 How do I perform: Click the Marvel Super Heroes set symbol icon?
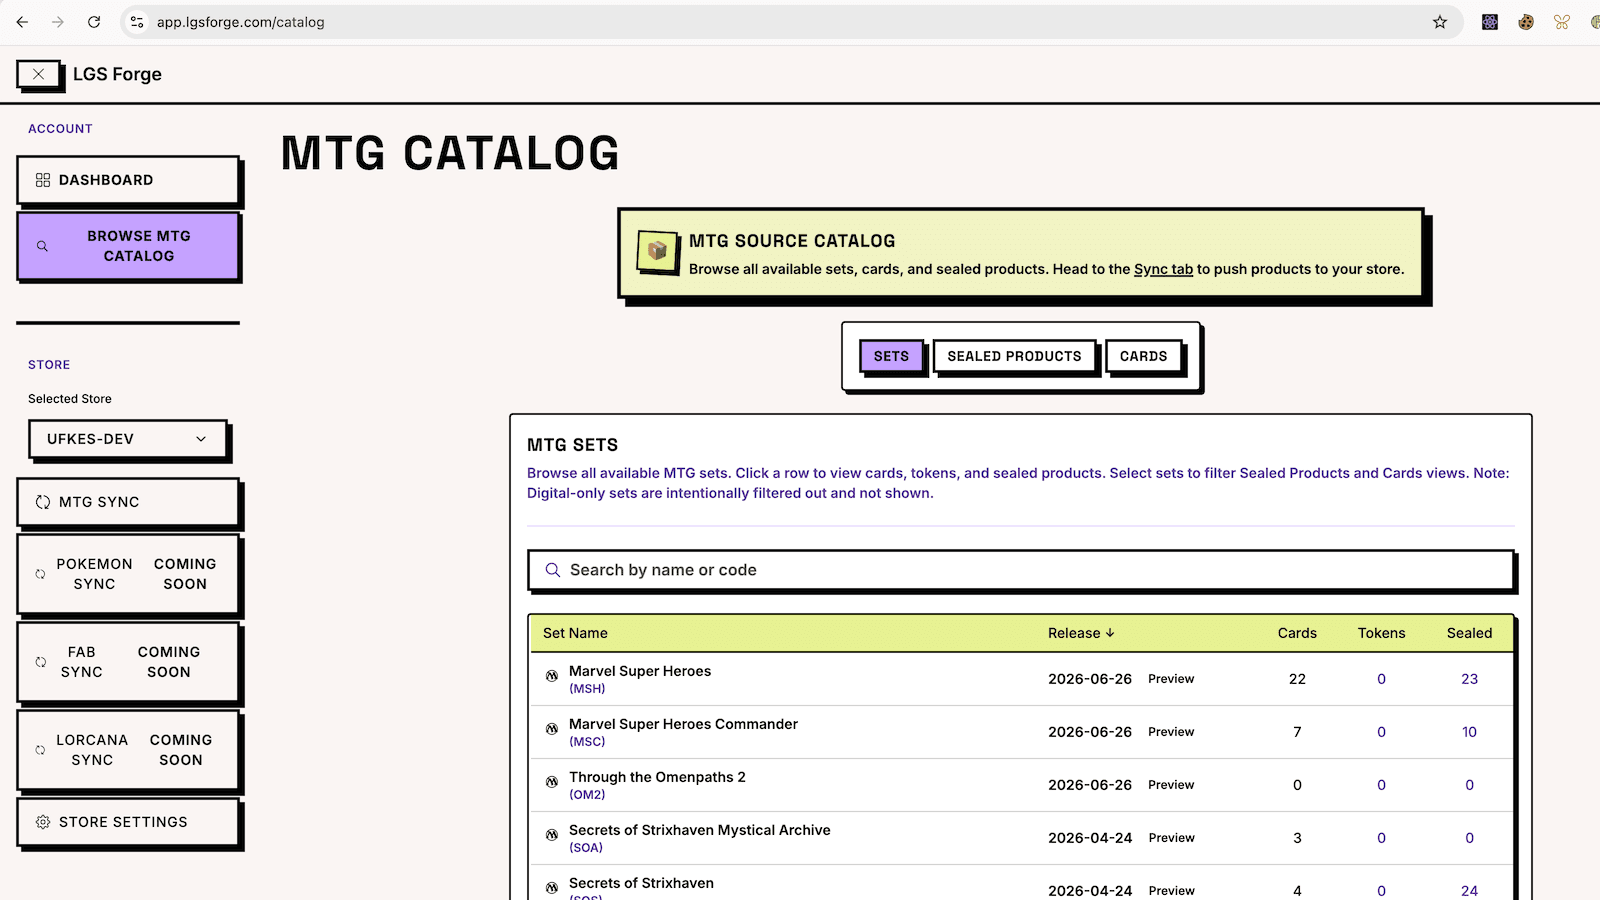point(552,676)
